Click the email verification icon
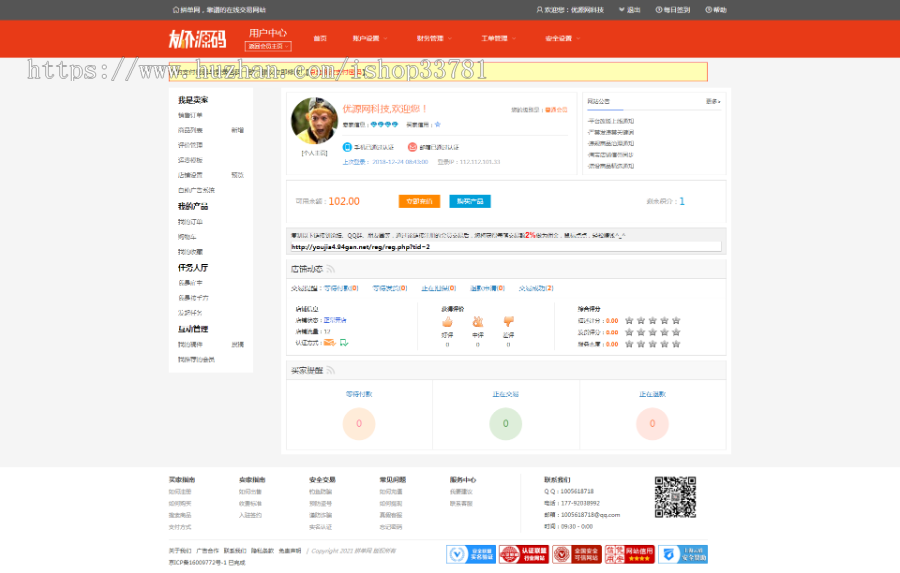This screenshot has width=900, height=573. pyautogui.click(x=412, y=147)
